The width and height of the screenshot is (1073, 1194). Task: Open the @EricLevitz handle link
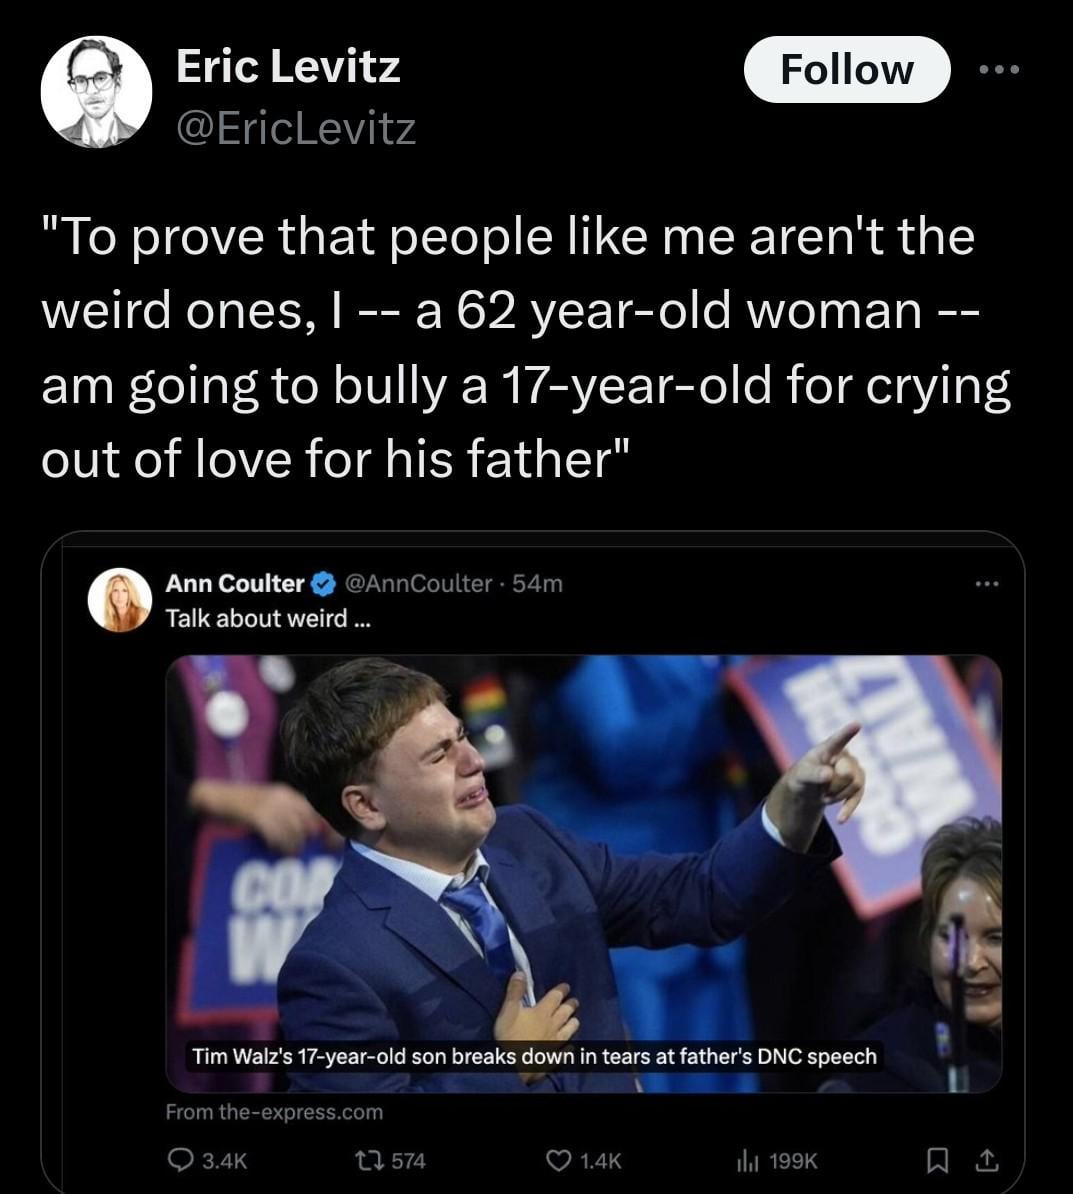tap(296, 128)
